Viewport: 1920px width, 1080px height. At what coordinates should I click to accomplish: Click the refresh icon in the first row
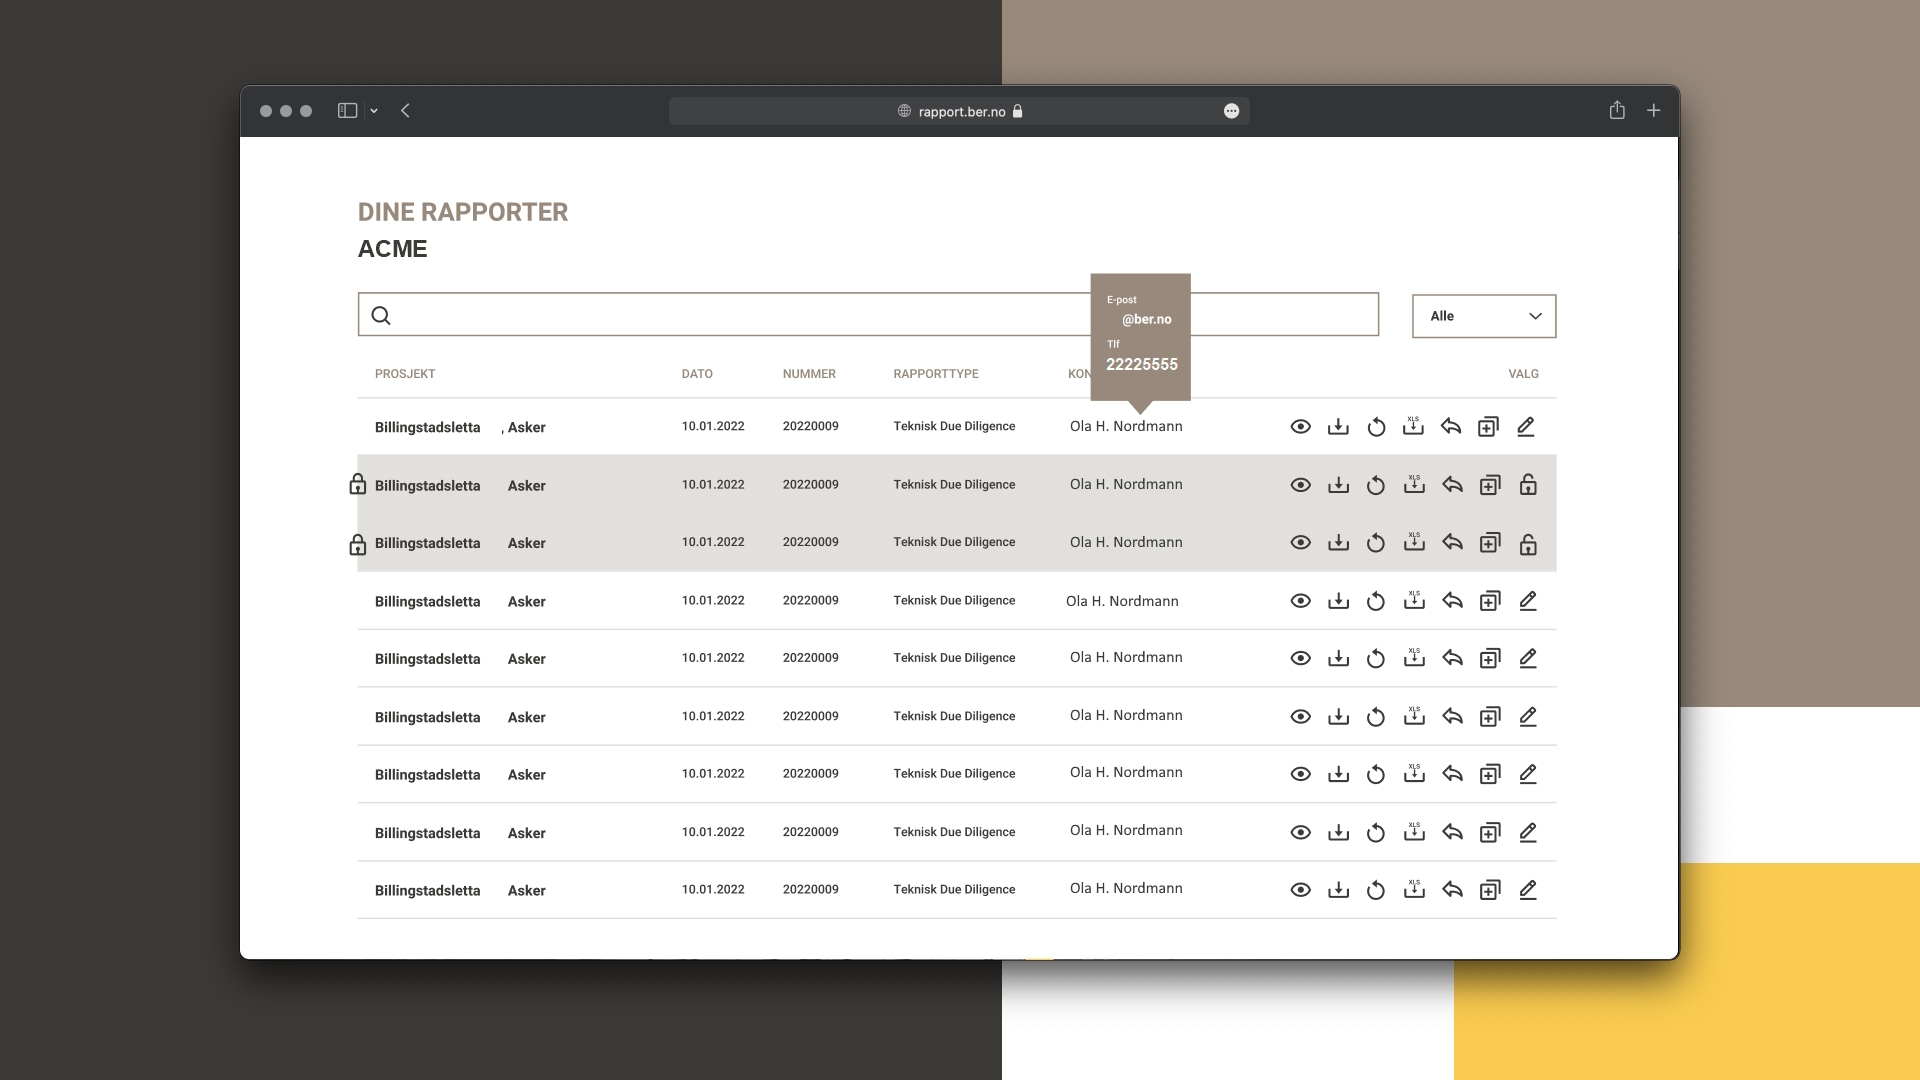(x=1376, y=427)
